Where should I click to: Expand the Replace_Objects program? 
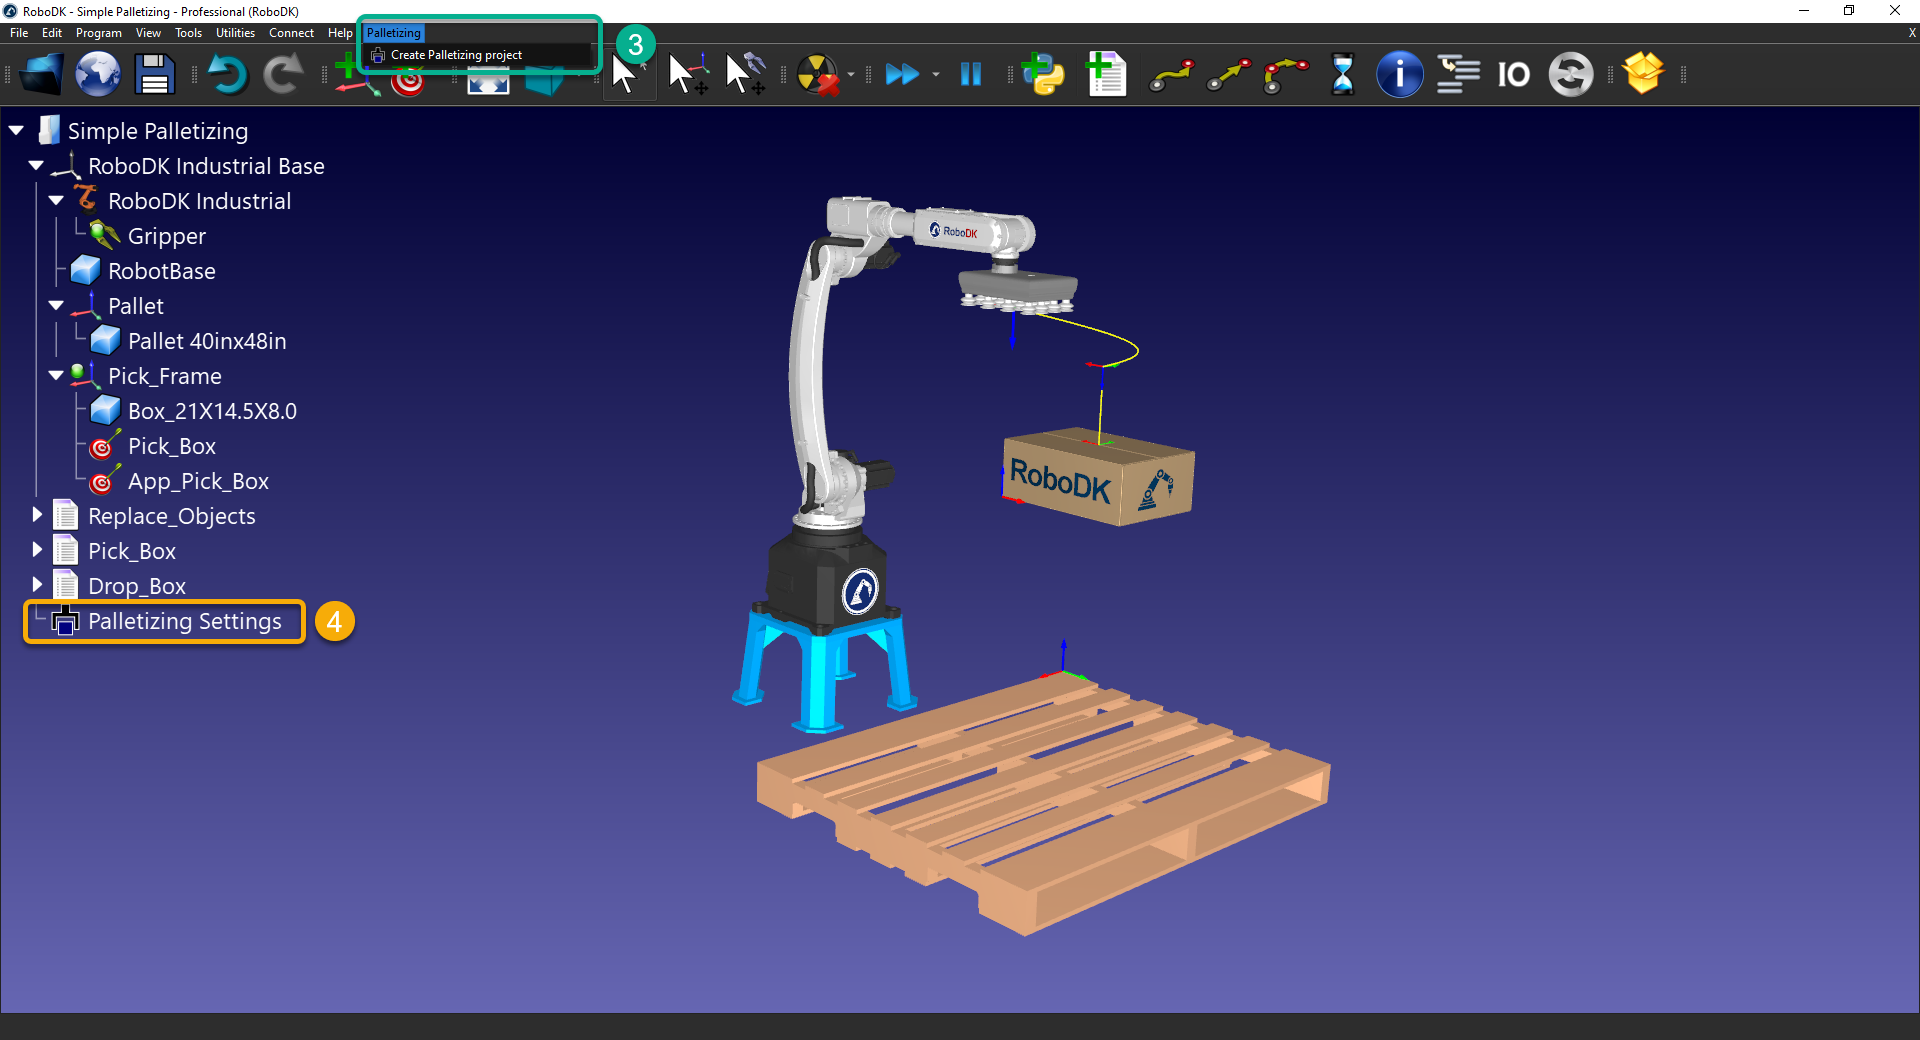tap(37, 513)
